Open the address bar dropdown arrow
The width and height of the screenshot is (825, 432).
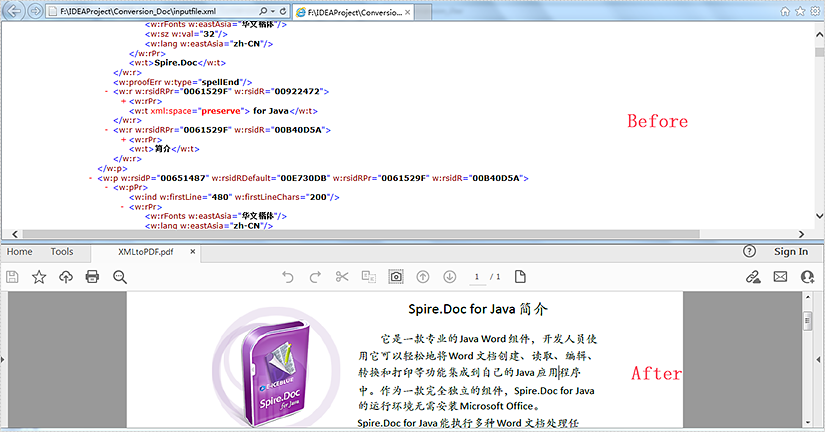tap(273, 11)
